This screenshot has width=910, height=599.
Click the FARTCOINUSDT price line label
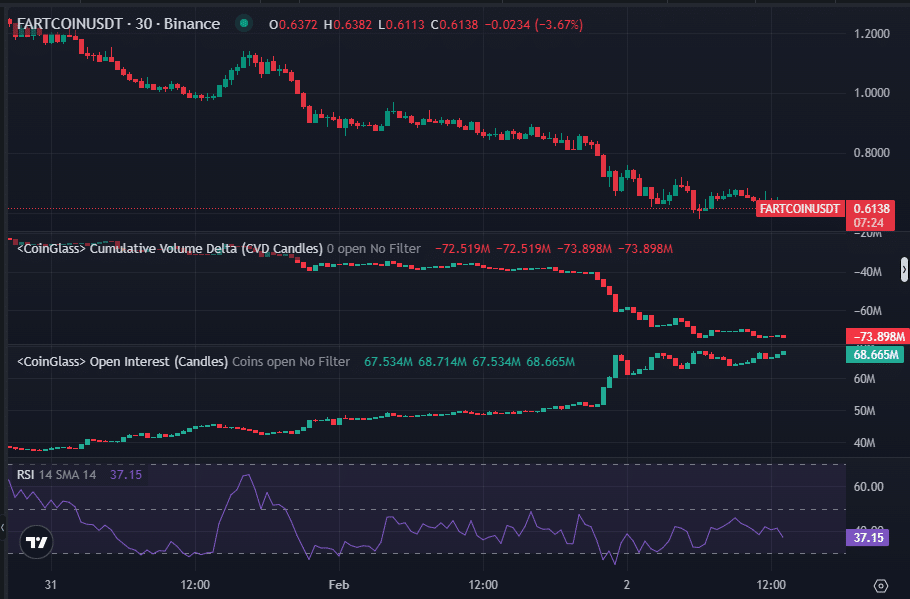point(800,209)
